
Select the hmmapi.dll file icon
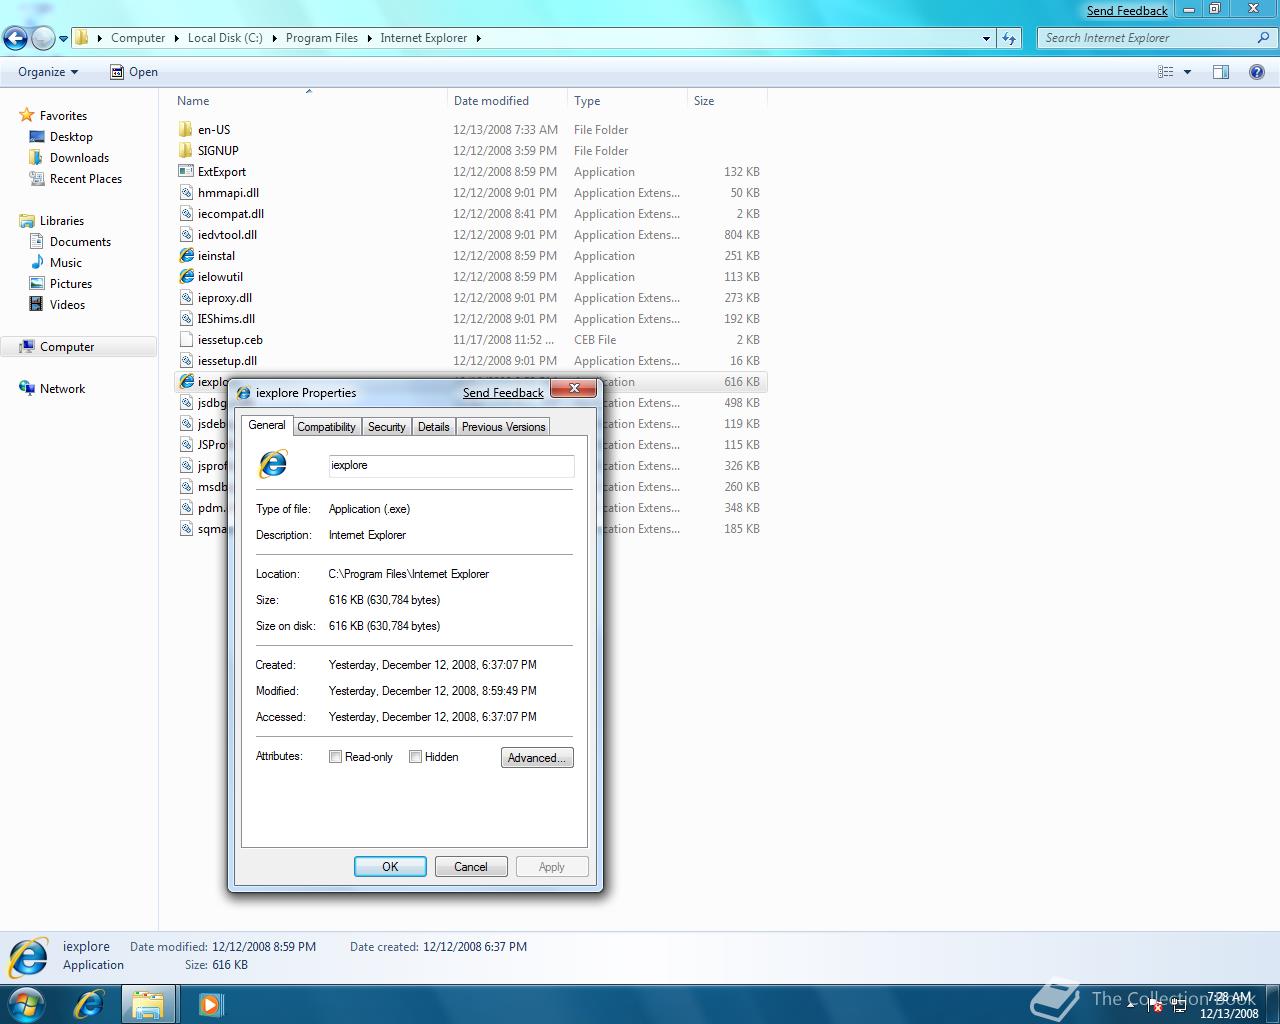186,193
